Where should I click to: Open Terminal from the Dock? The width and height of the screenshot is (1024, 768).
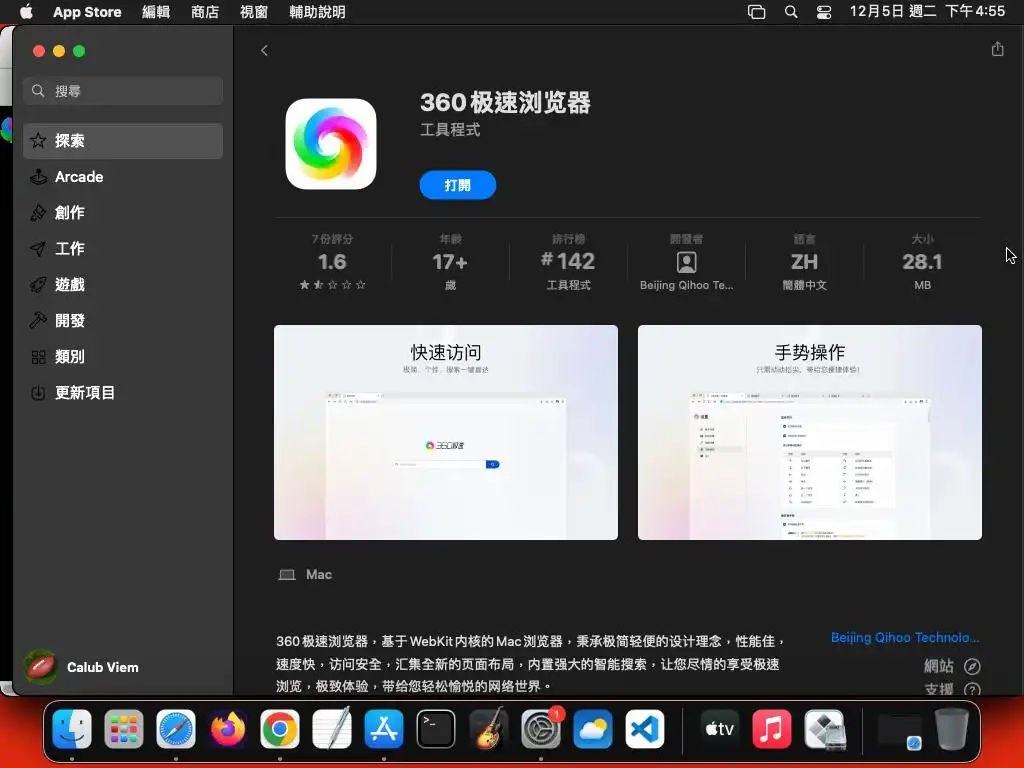point(436,728)
